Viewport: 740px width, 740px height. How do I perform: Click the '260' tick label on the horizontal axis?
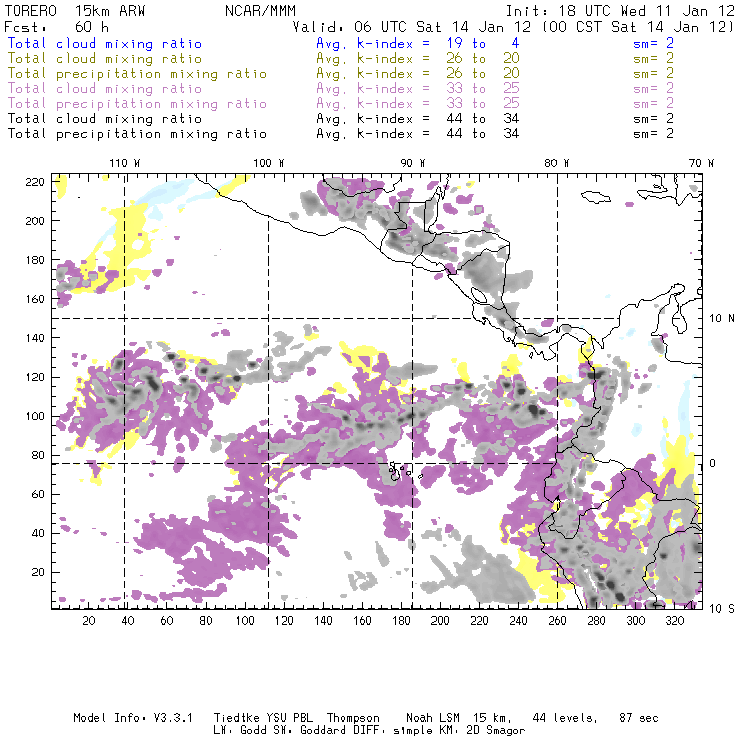557,621
